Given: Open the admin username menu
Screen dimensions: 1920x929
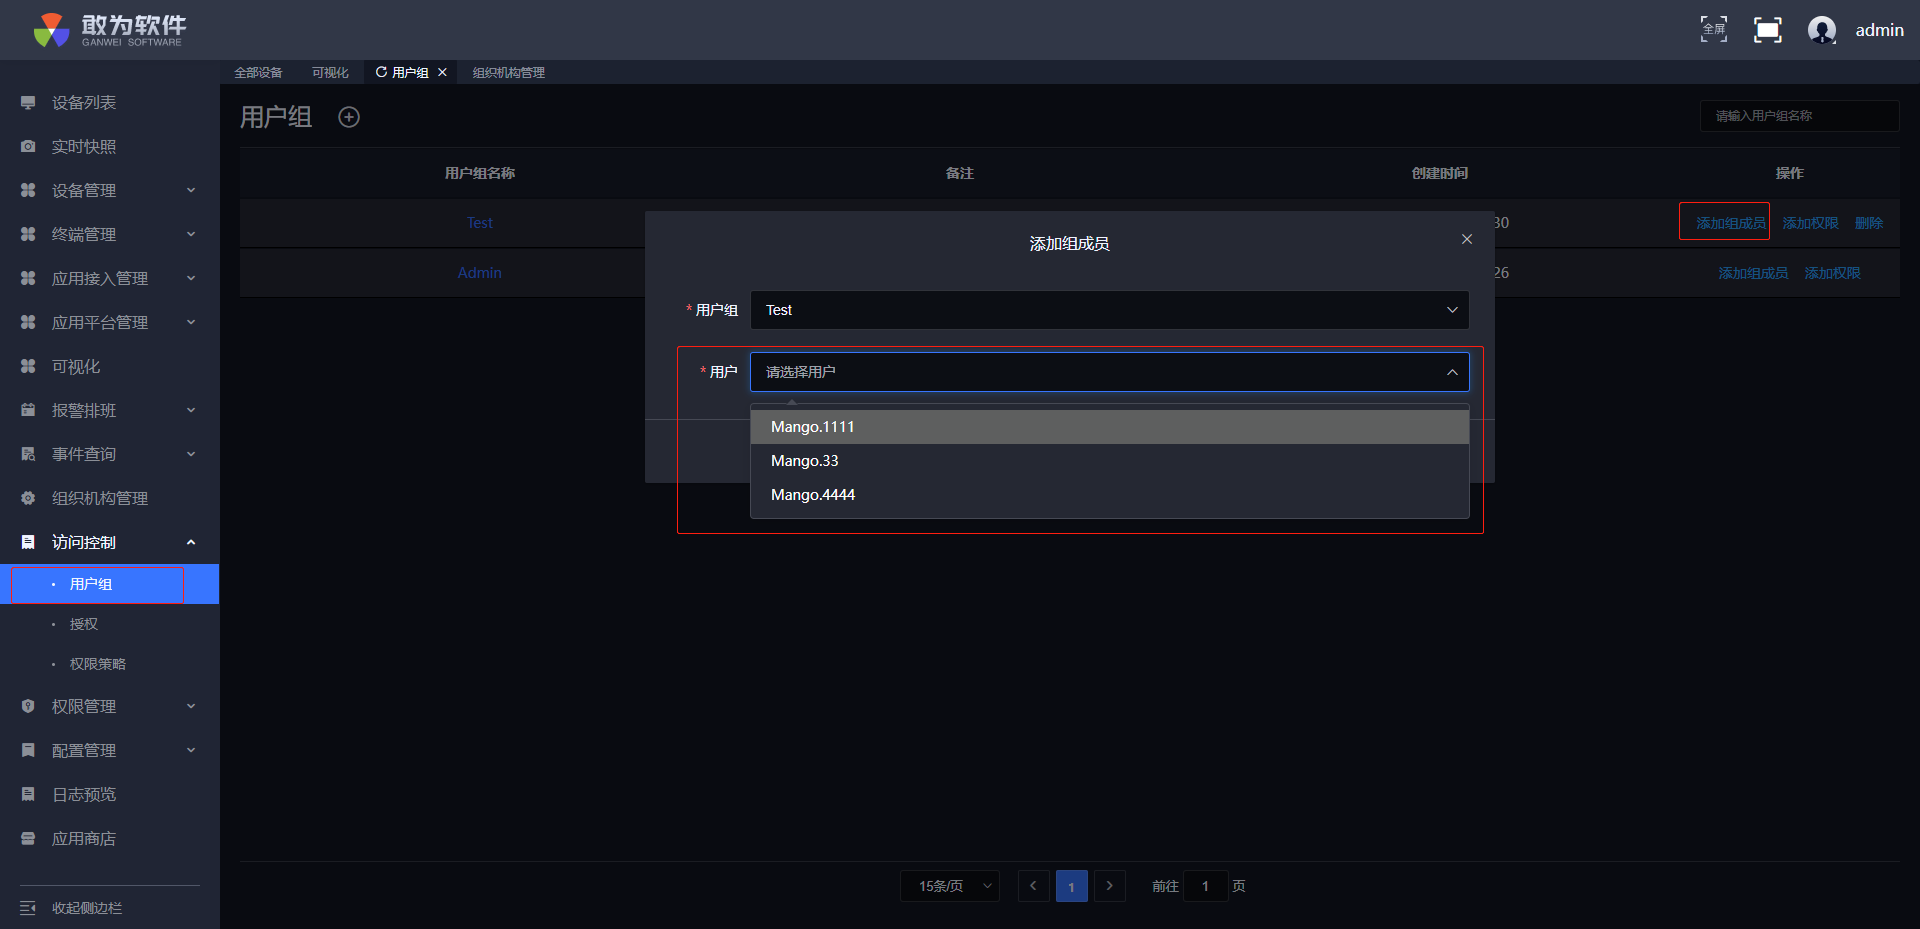Looking at the screenshot, I should pos(1880,30).
